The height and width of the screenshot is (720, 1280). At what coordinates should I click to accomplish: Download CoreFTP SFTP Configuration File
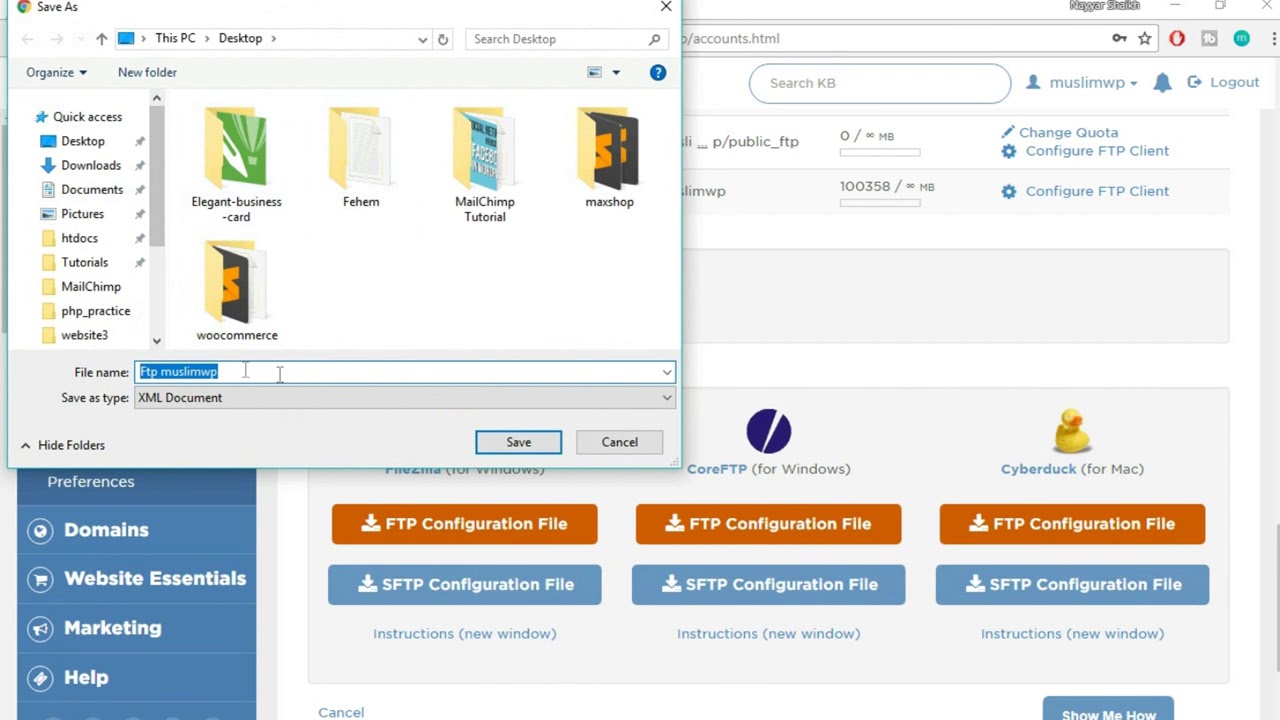point(769,585)
